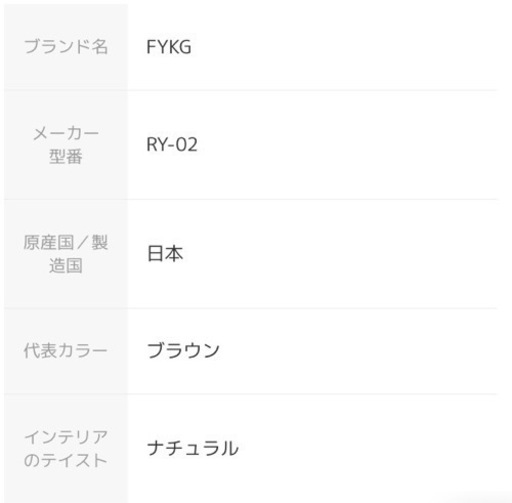This screenshot has height=503, width=512.
Task: Select the ナチュラル taste value
Action: [193, 448]
